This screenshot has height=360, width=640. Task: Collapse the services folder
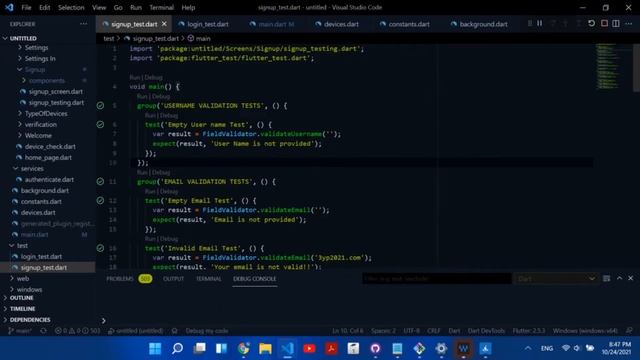click(x=16, y=169)
